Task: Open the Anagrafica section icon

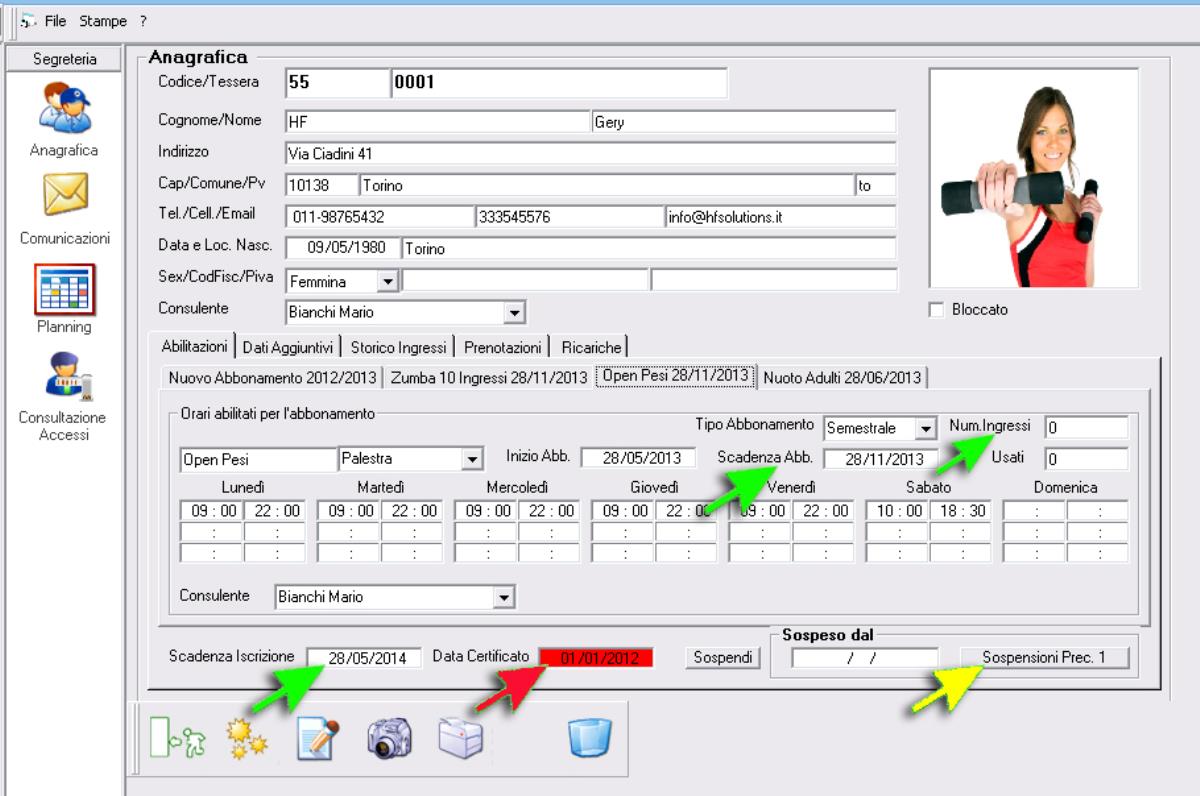Action: pyautogui.click(x=64, y=108)
